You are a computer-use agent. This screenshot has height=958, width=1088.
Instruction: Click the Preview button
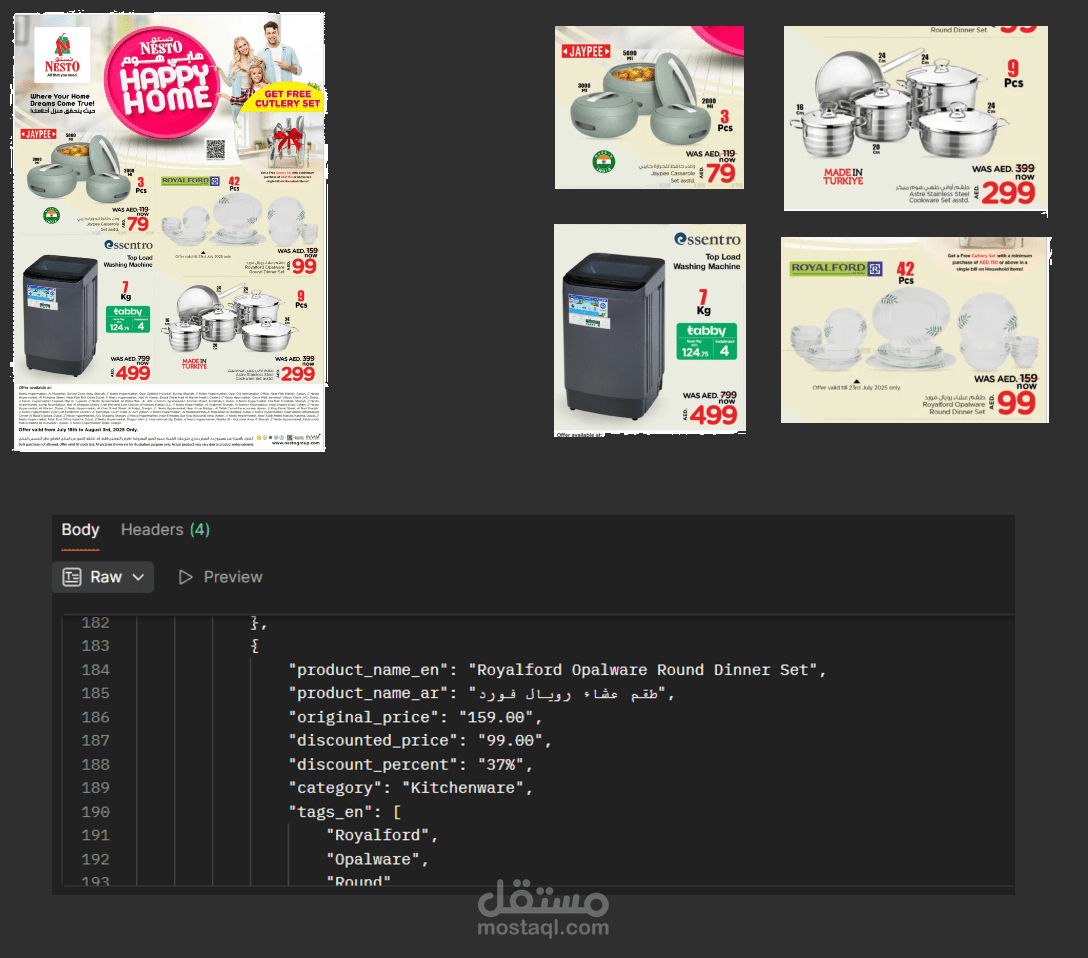[221, 577]
